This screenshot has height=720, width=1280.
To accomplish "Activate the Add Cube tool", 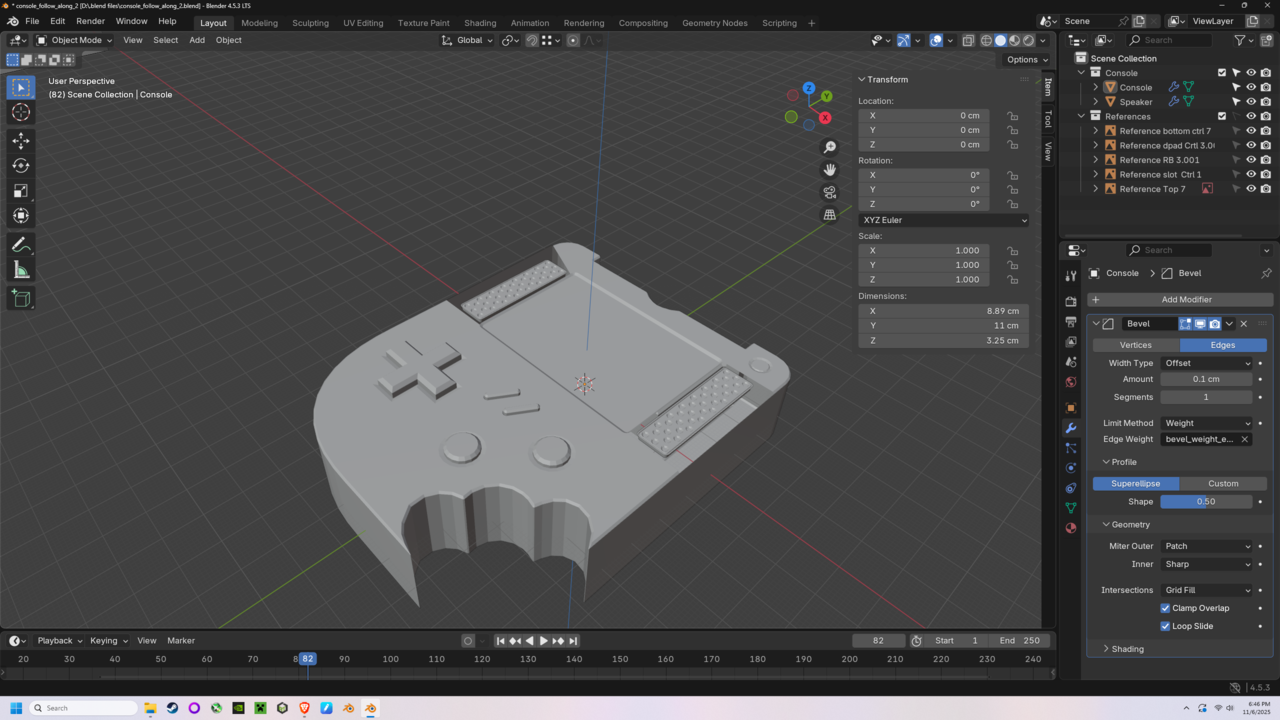I will pos(21,298).
